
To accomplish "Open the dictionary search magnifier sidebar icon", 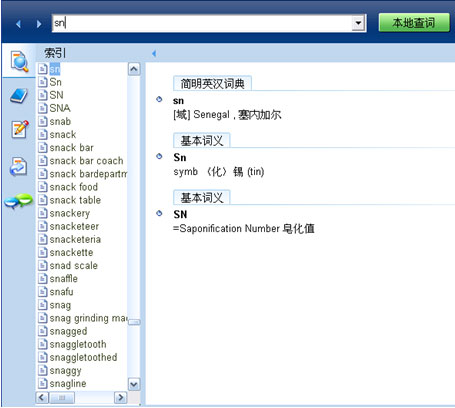I will 19,61.
